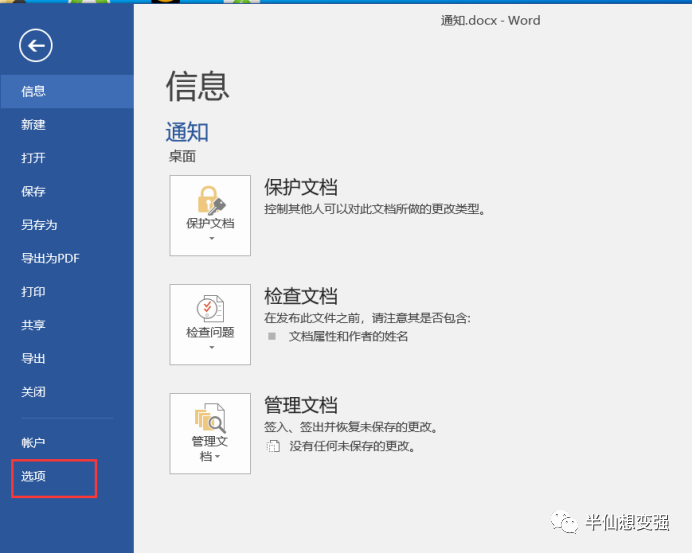The width and height of the screenshot is (692, 554).
Task: Click the 保护文档 section heading
Action: click(x=301, y=187)
